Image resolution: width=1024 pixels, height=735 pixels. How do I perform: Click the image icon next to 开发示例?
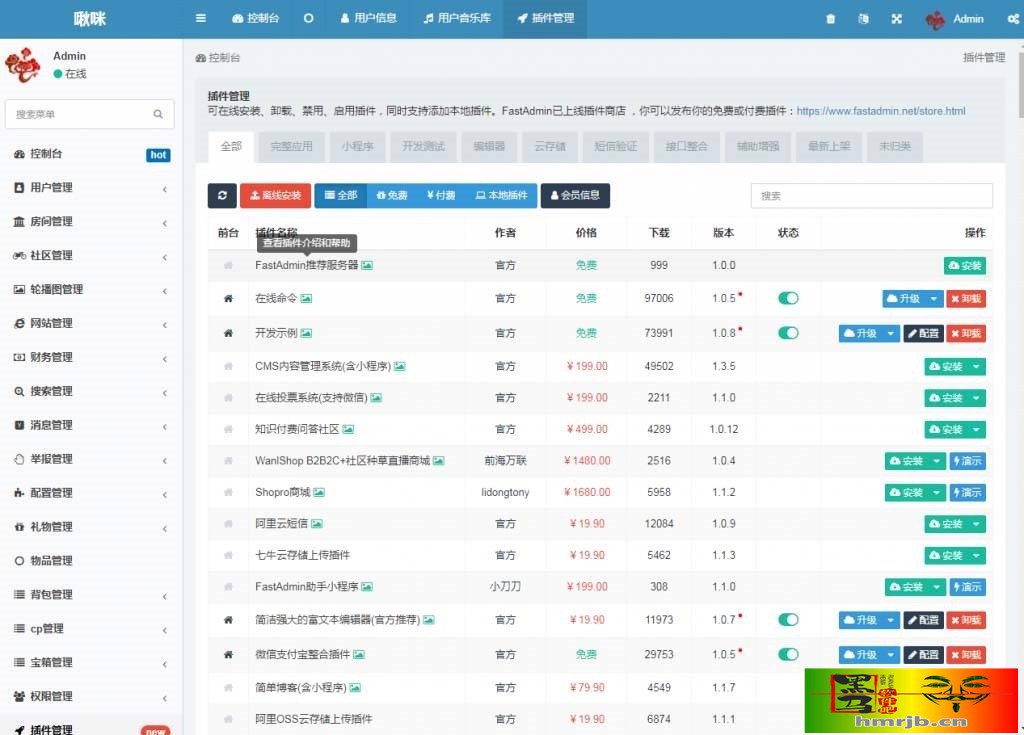pos(306,333)
